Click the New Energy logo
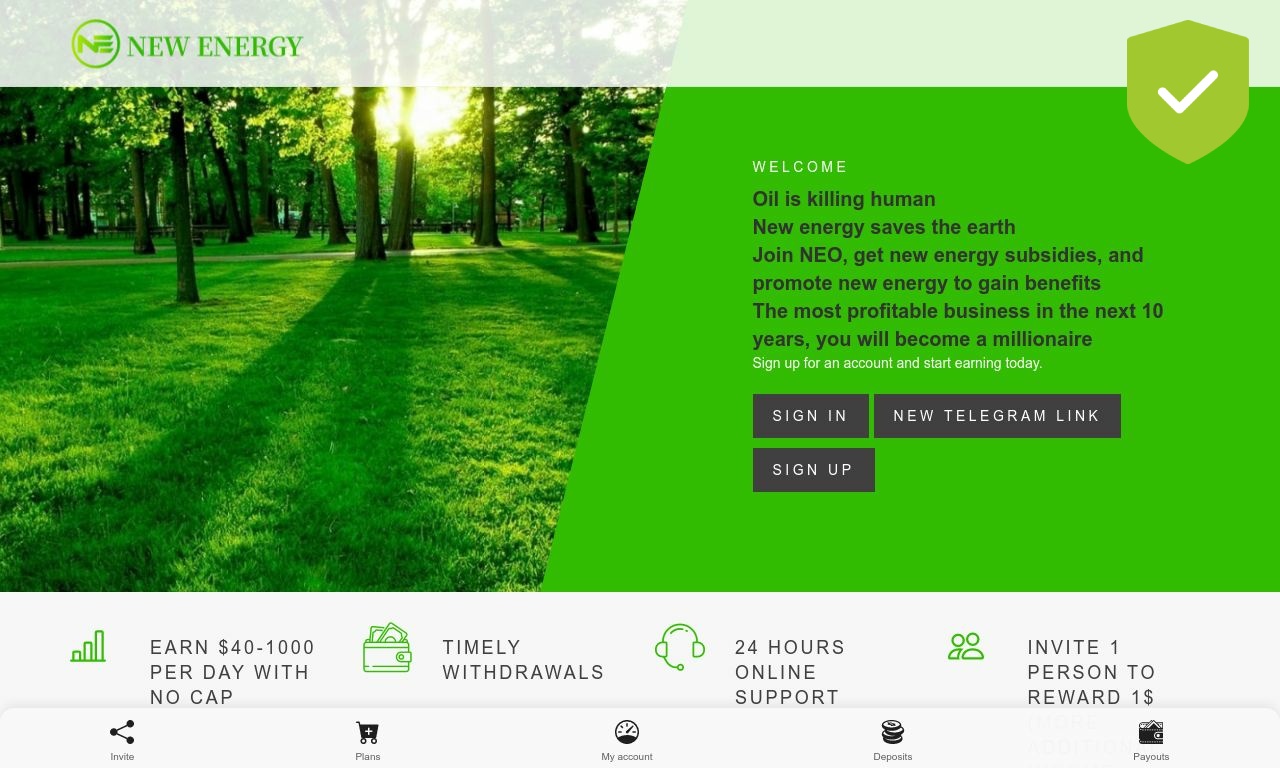This screenshot has width=1280, height=768. click(x=187, y=45)
